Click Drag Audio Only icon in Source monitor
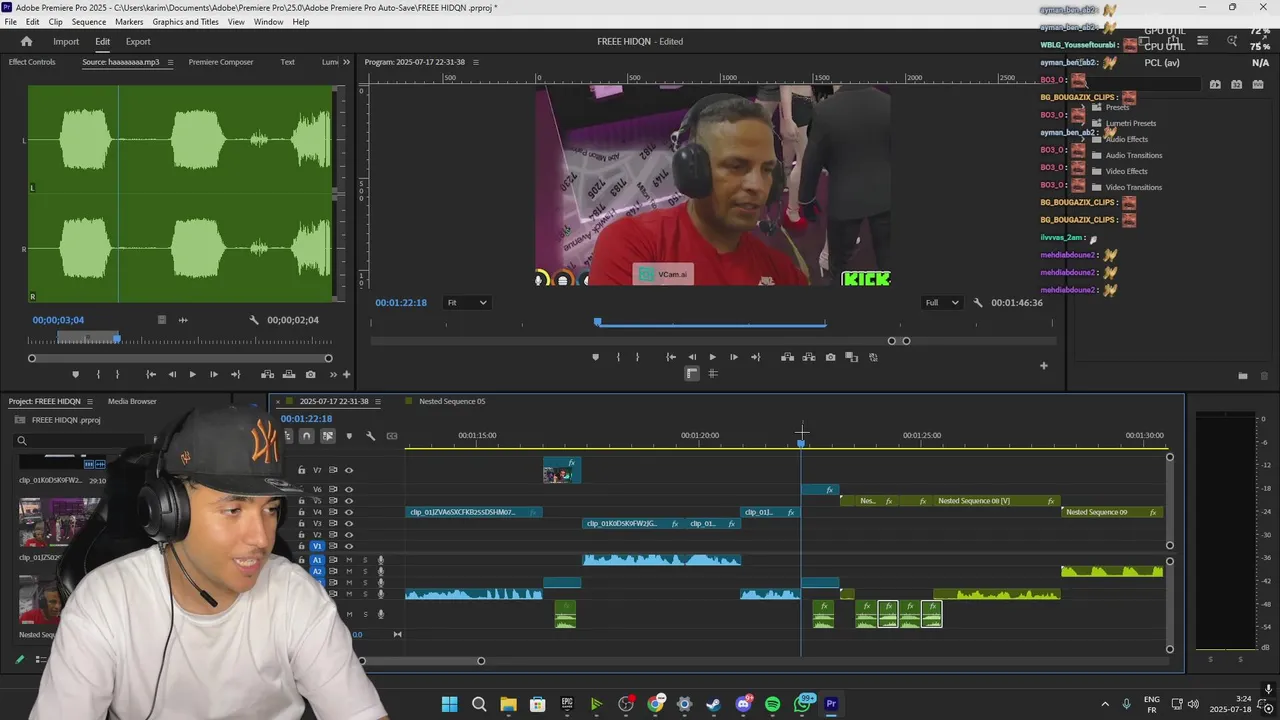Image resolution: width=1280 pixels, height=720 pixels. pos(183,320)
